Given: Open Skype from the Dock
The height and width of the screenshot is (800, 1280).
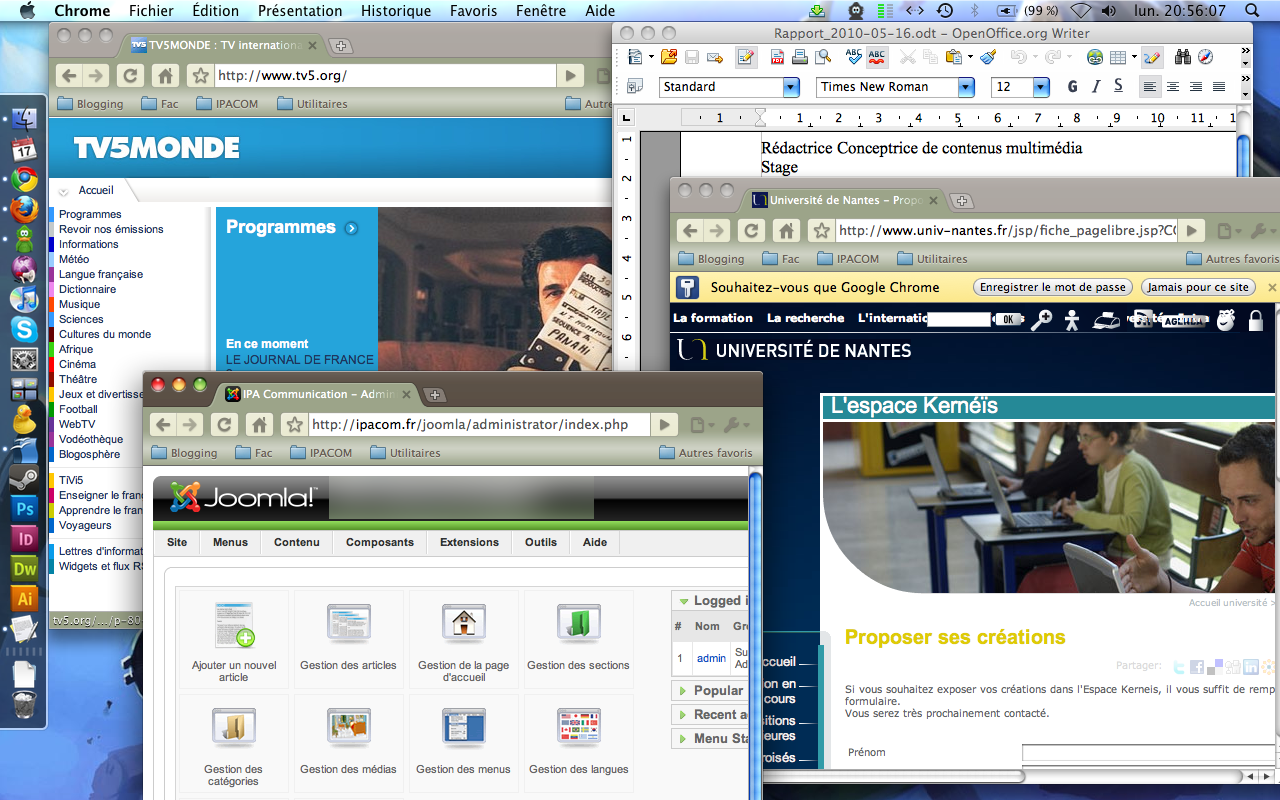Looking at the screenshot, I should pyautogui.click(x=24, y=328).
